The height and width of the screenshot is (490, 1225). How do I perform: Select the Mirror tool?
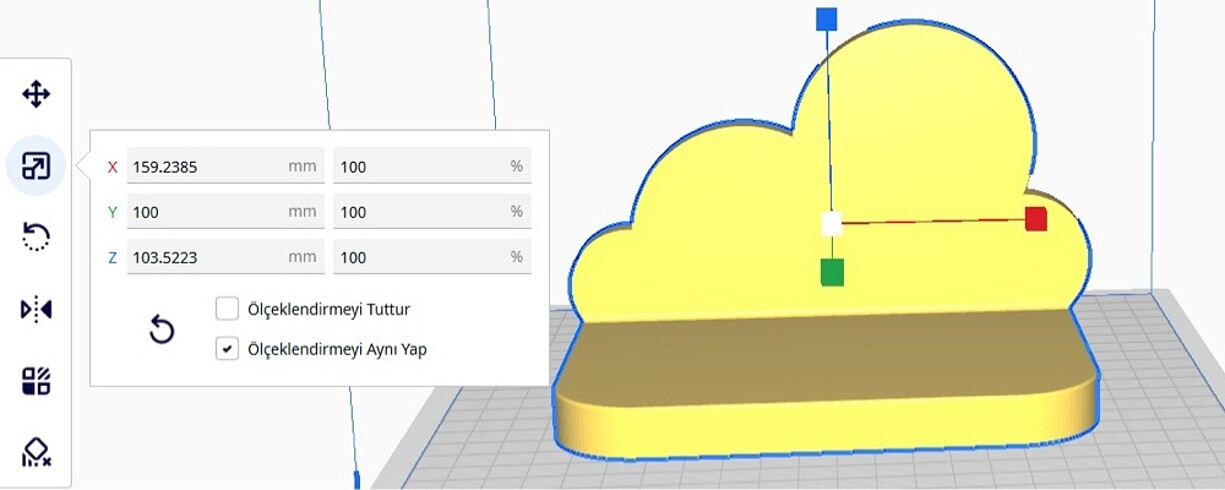(36, 309)
